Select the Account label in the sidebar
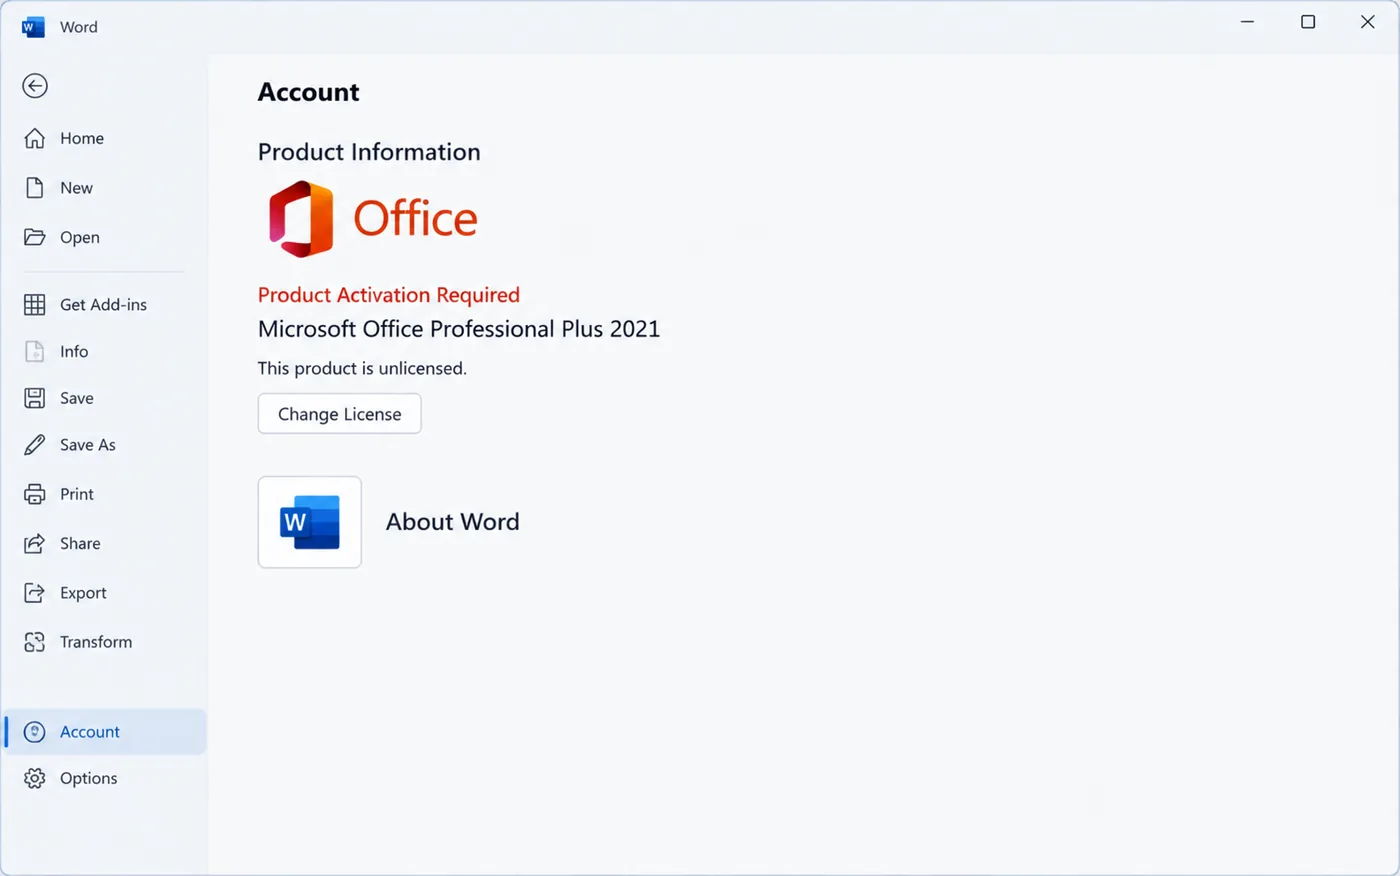Screen dimensions: 1400x876 point(90,732)
